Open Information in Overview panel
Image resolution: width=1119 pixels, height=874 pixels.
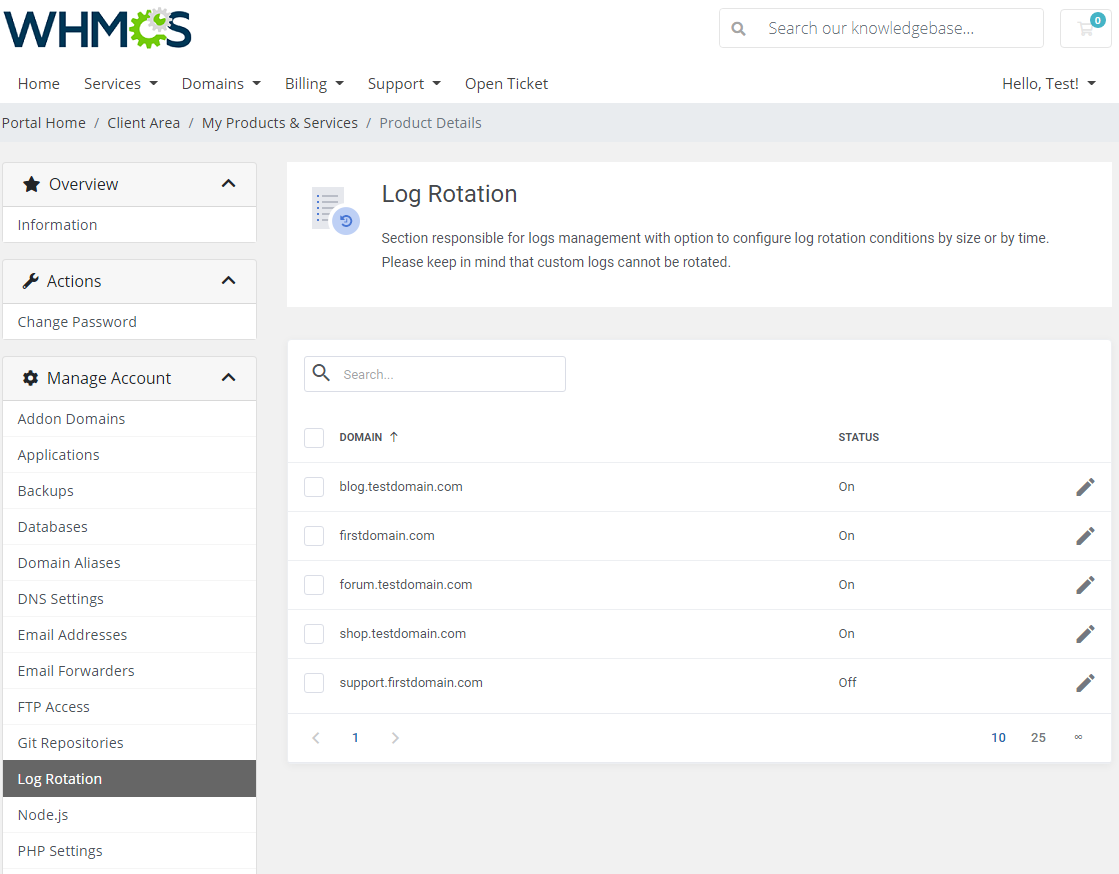point(129,225)
